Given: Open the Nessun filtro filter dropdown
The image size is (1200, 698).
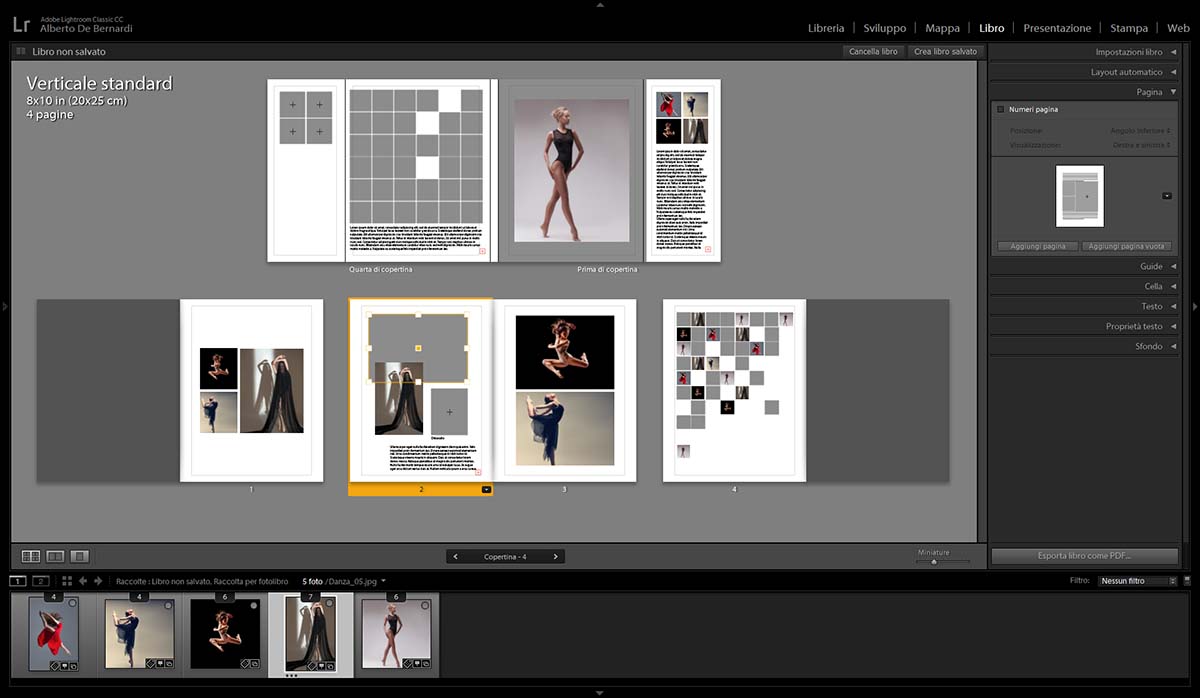Looking at the screenshot, I should 1135,580.
